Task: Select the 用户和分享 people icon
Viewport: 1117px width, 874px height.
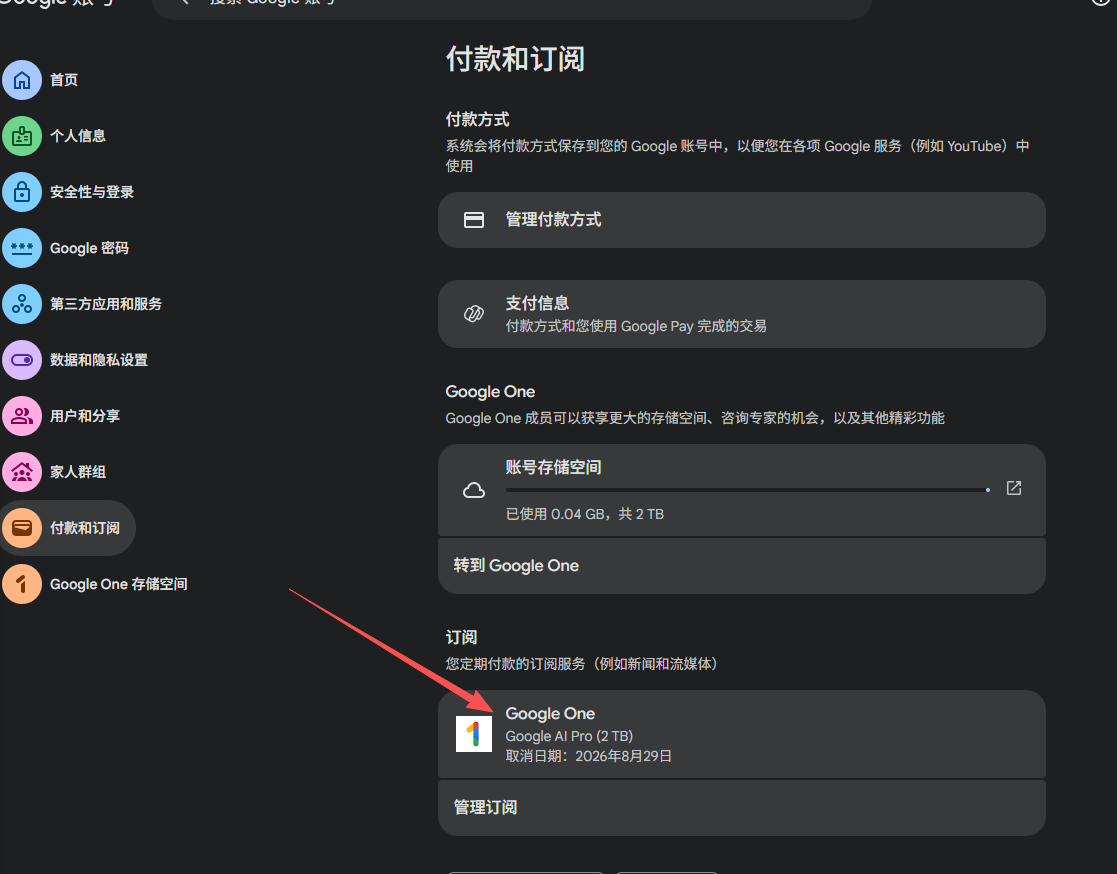Action: pos(22,416)
